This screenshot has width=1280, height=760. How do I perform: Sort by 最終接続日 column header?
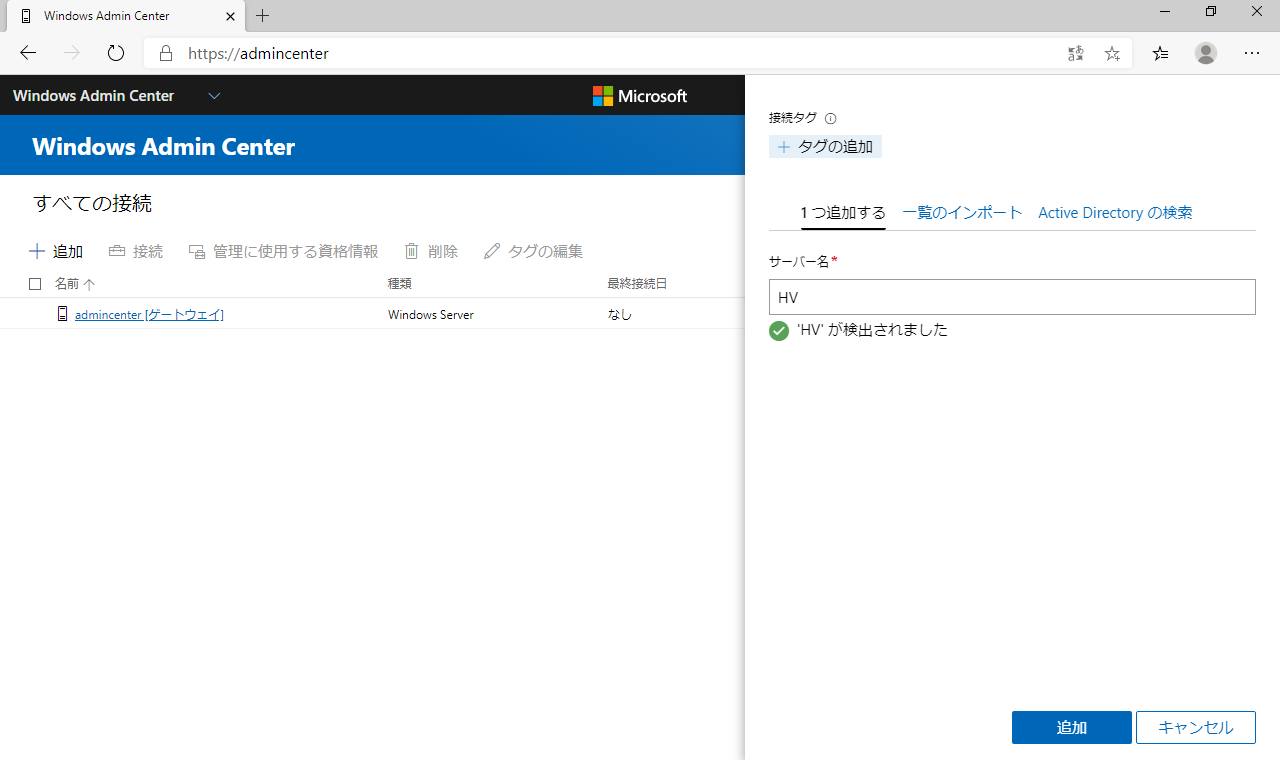(637, 284)
